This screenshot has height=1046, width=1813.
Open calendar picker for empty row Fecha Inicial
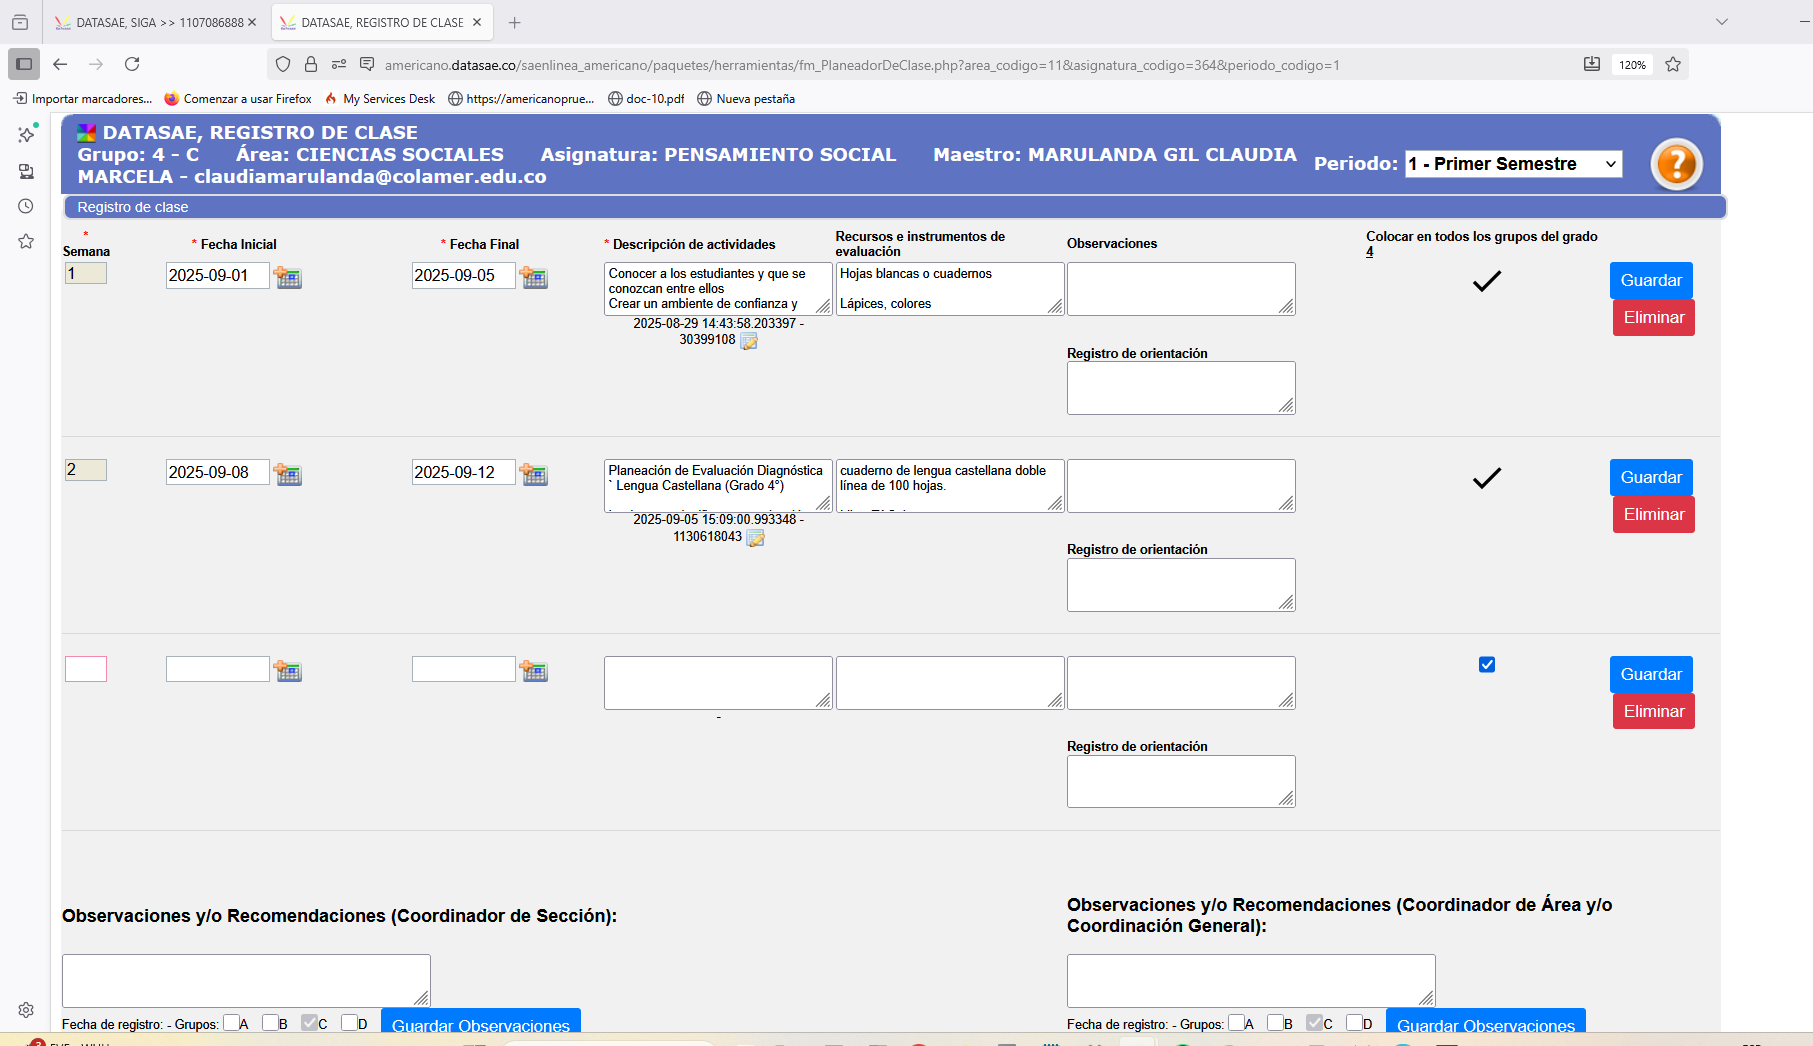[288, 672]
